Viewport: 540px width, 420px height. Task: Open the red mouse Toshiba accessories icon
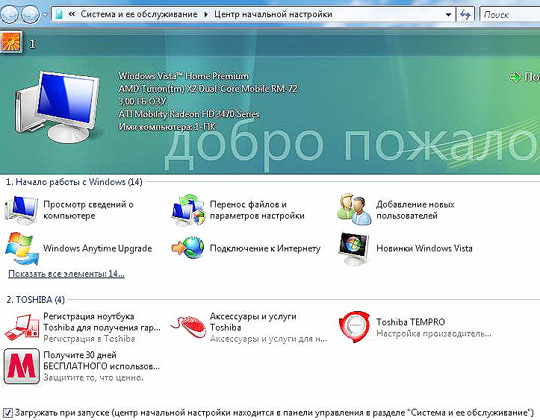click(x=188, y=326)
